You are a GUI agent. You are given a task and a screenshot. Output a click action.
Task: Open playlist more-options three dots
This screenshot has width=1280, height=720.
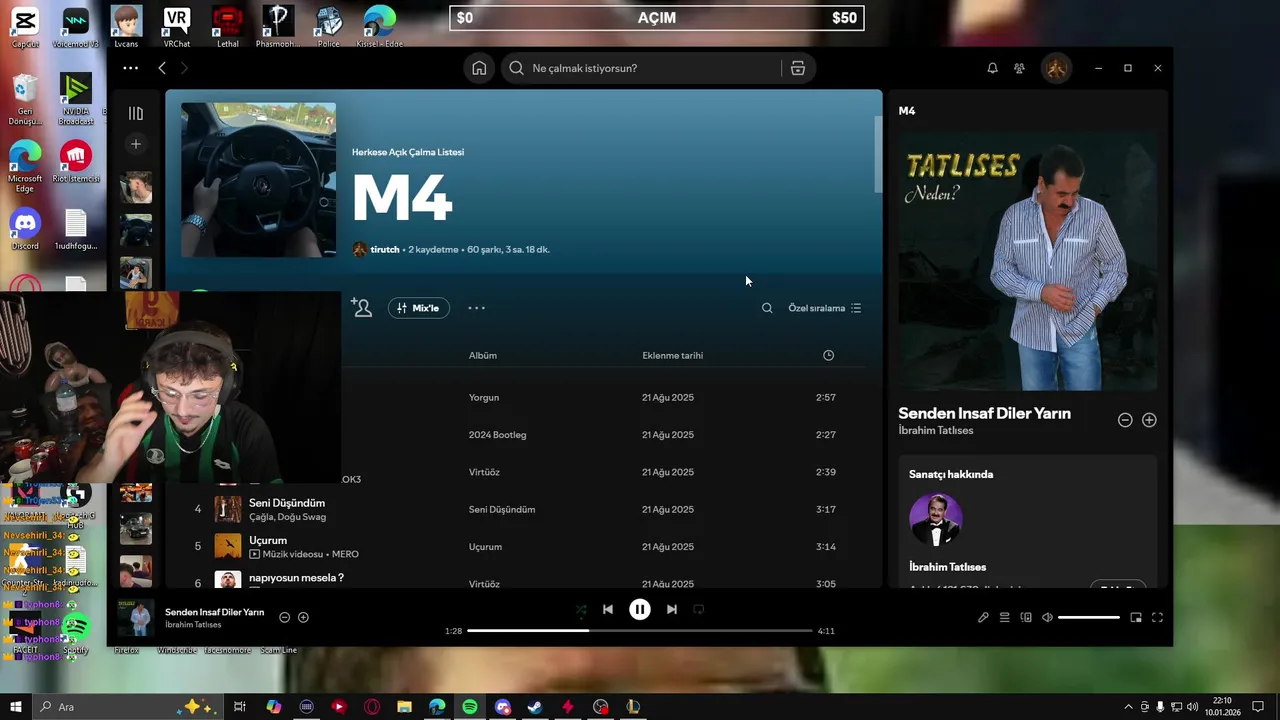pos(476,308)
